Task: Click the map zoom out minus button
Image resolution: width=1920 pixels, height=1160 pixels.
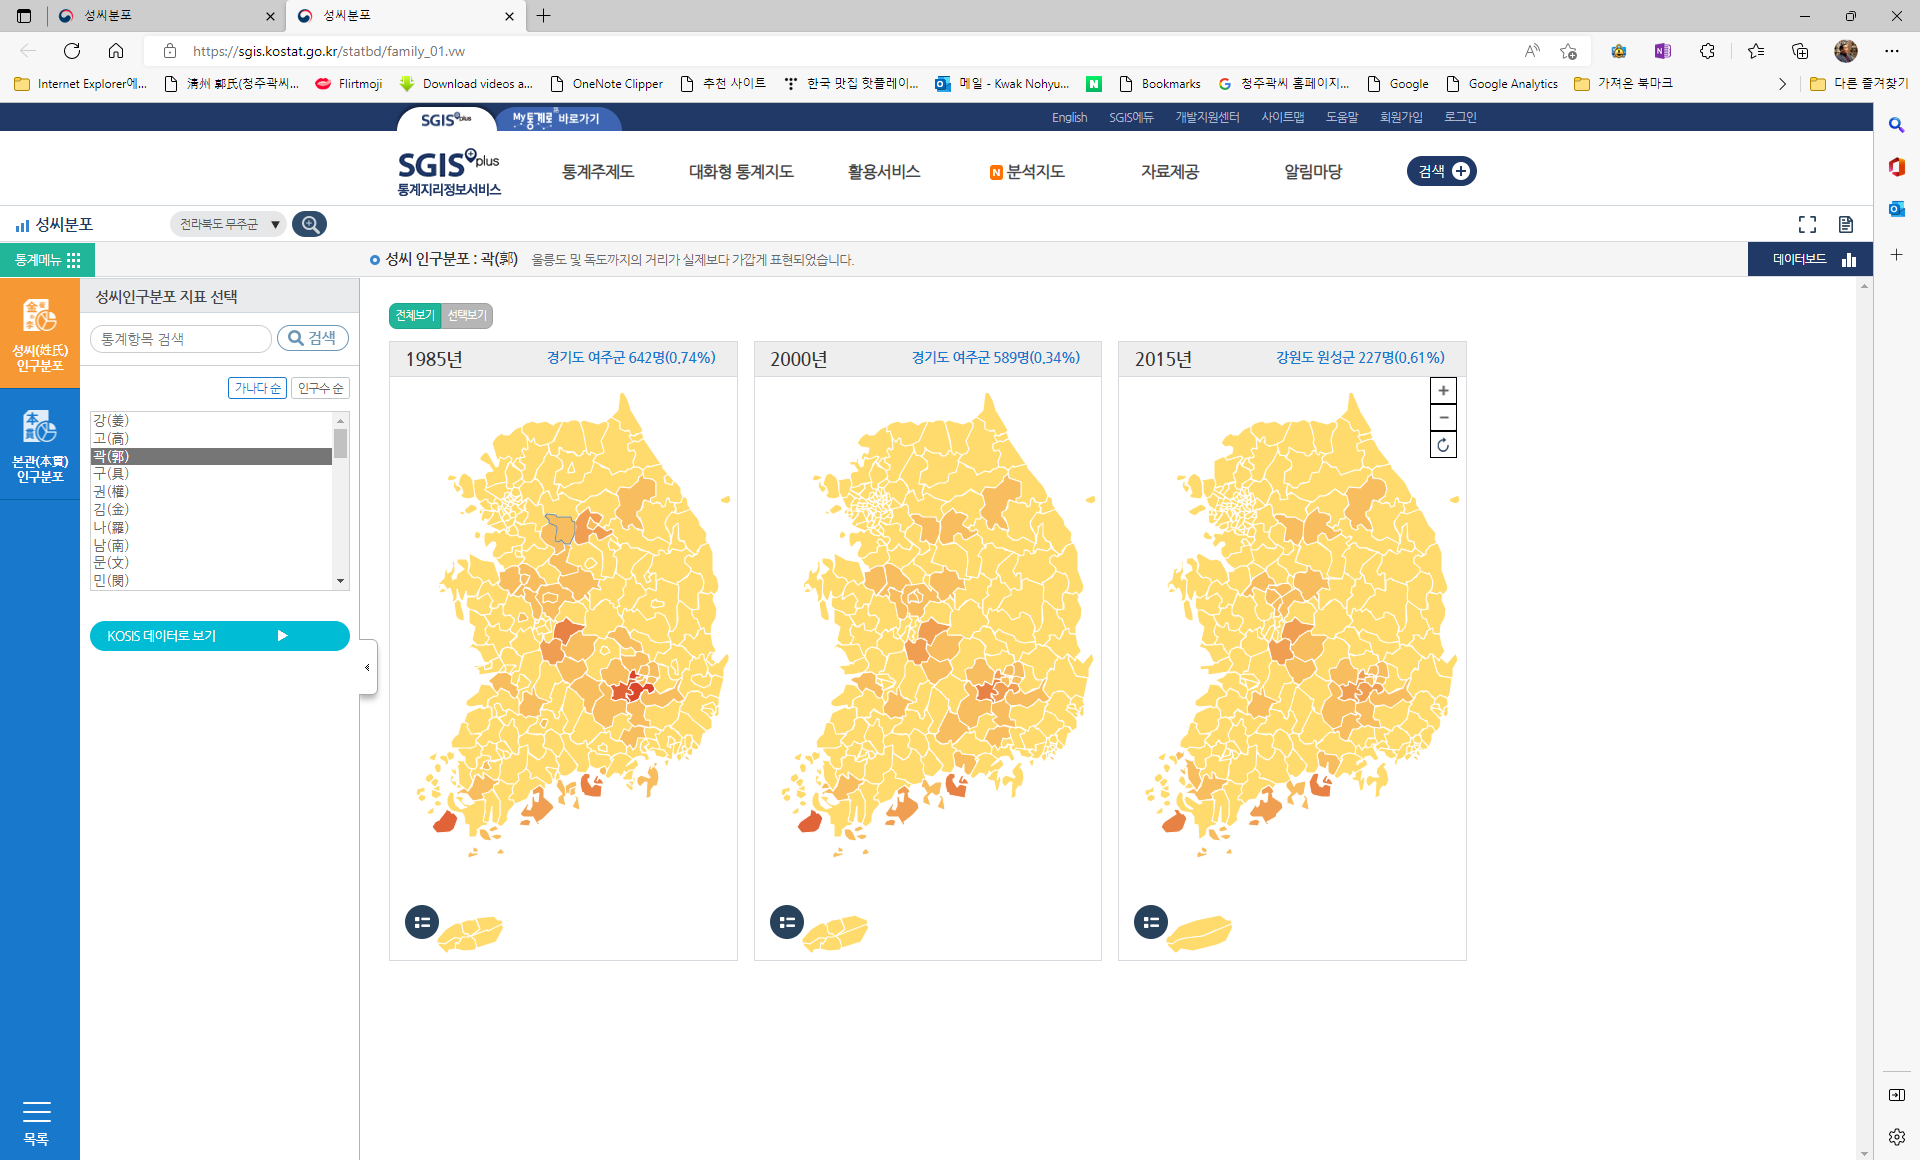Action: click(x=1443, y=418)
